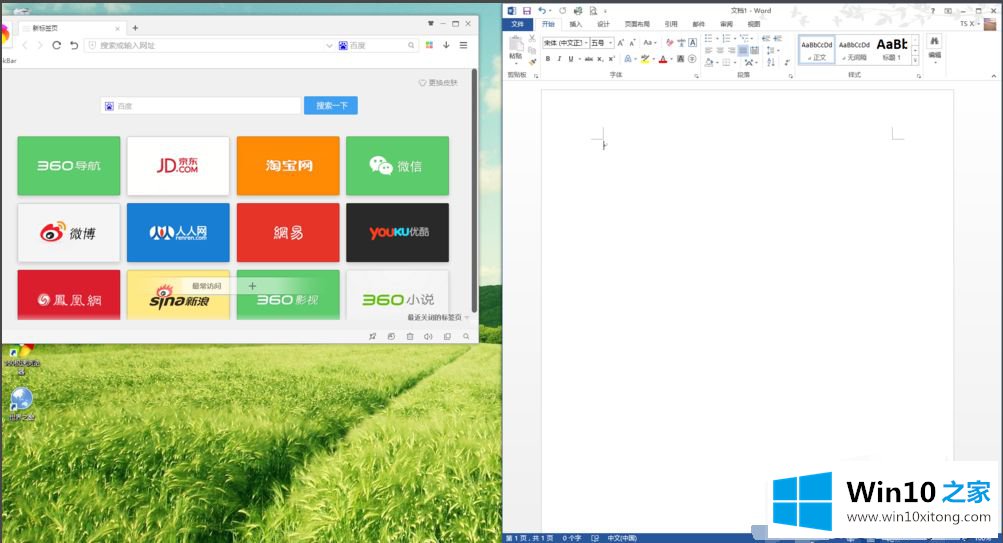Toggle Underline in Word ribbon

tap(571, 59)
